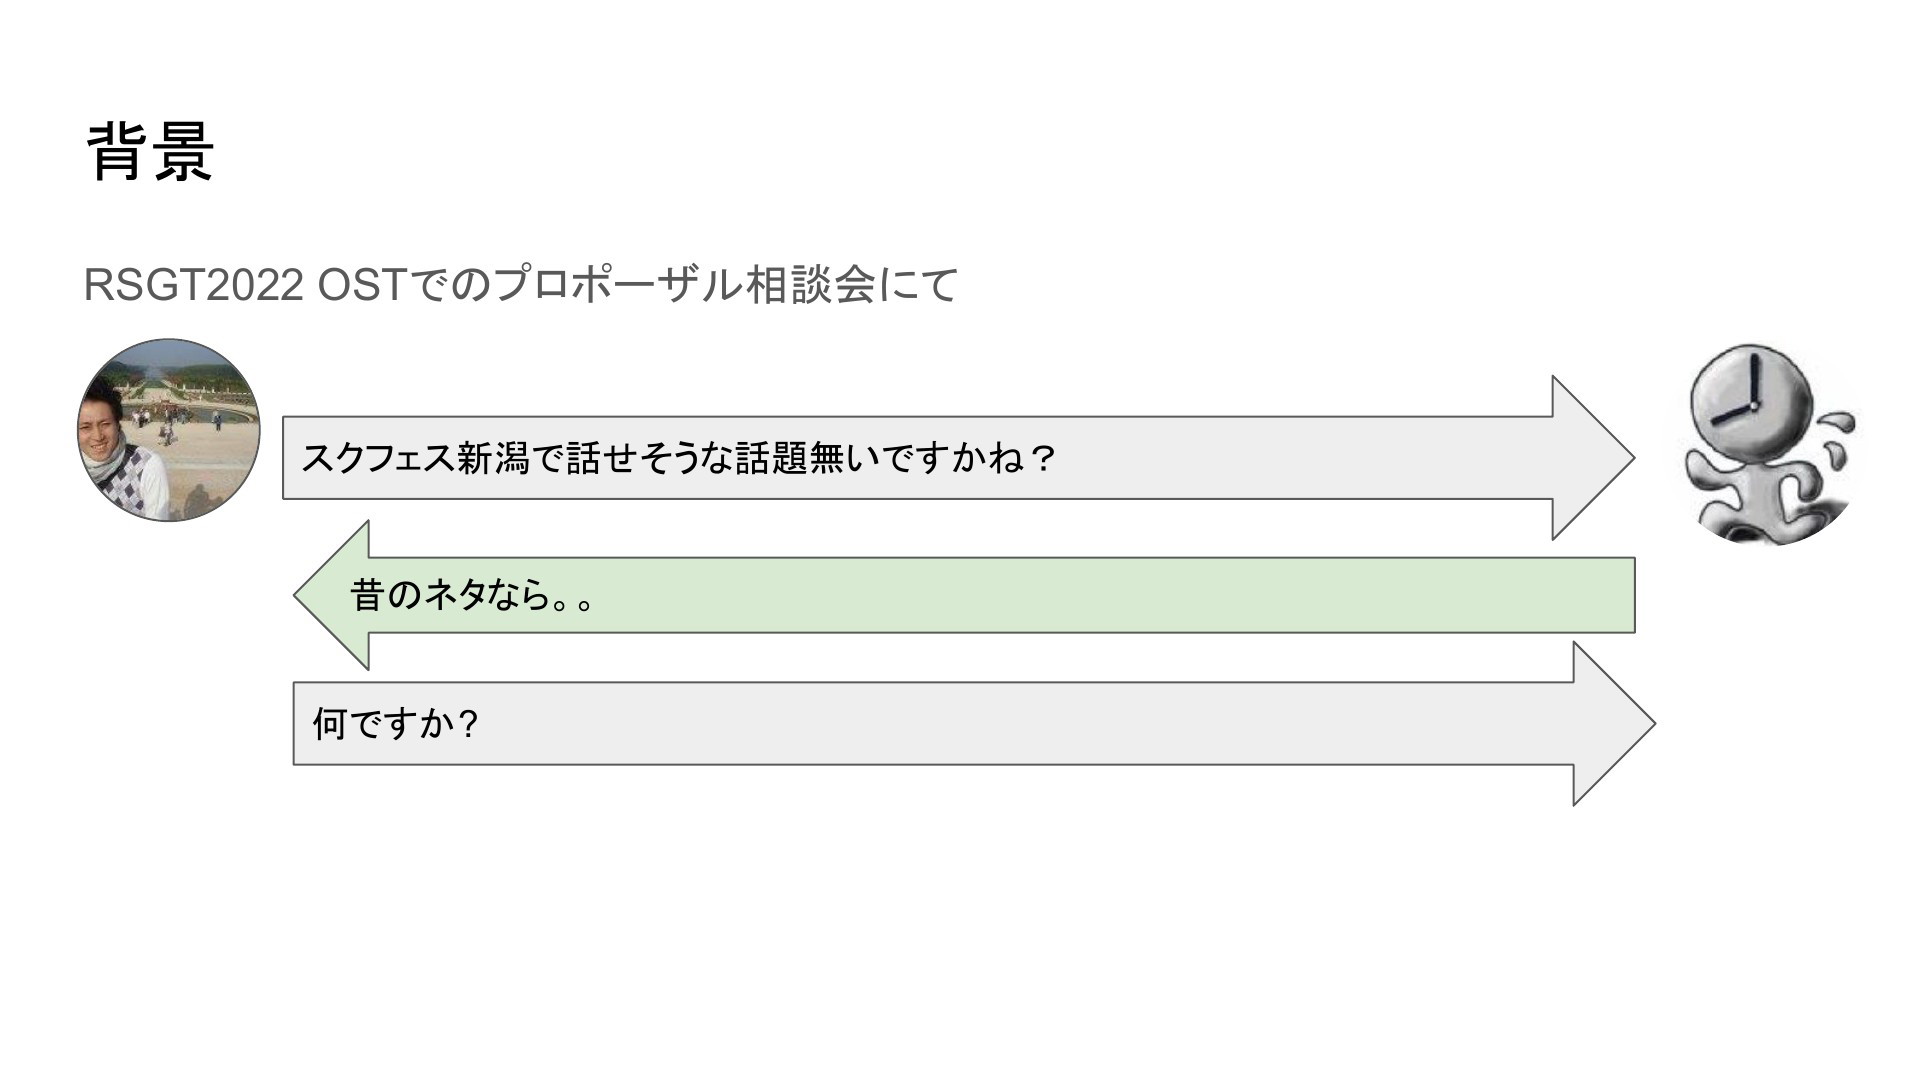The image size is (1920, 1080).
Task: Click the text スクフェス新潟で話せそうな話題無いですかね？
Action: click(x=679, y=458)
